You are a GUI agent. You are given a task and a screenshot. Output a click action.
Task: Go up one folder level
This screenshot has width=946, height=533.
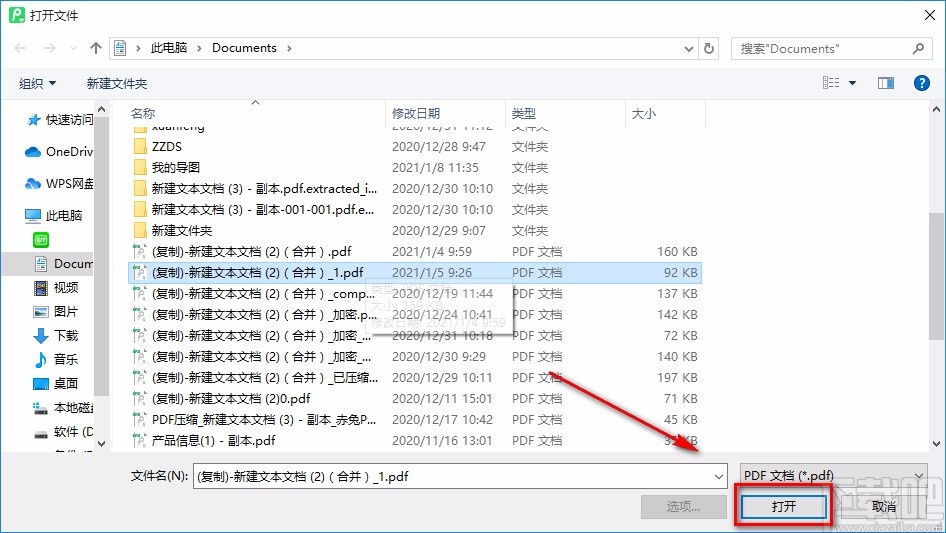pyautogui.click(x=95, y=48)
